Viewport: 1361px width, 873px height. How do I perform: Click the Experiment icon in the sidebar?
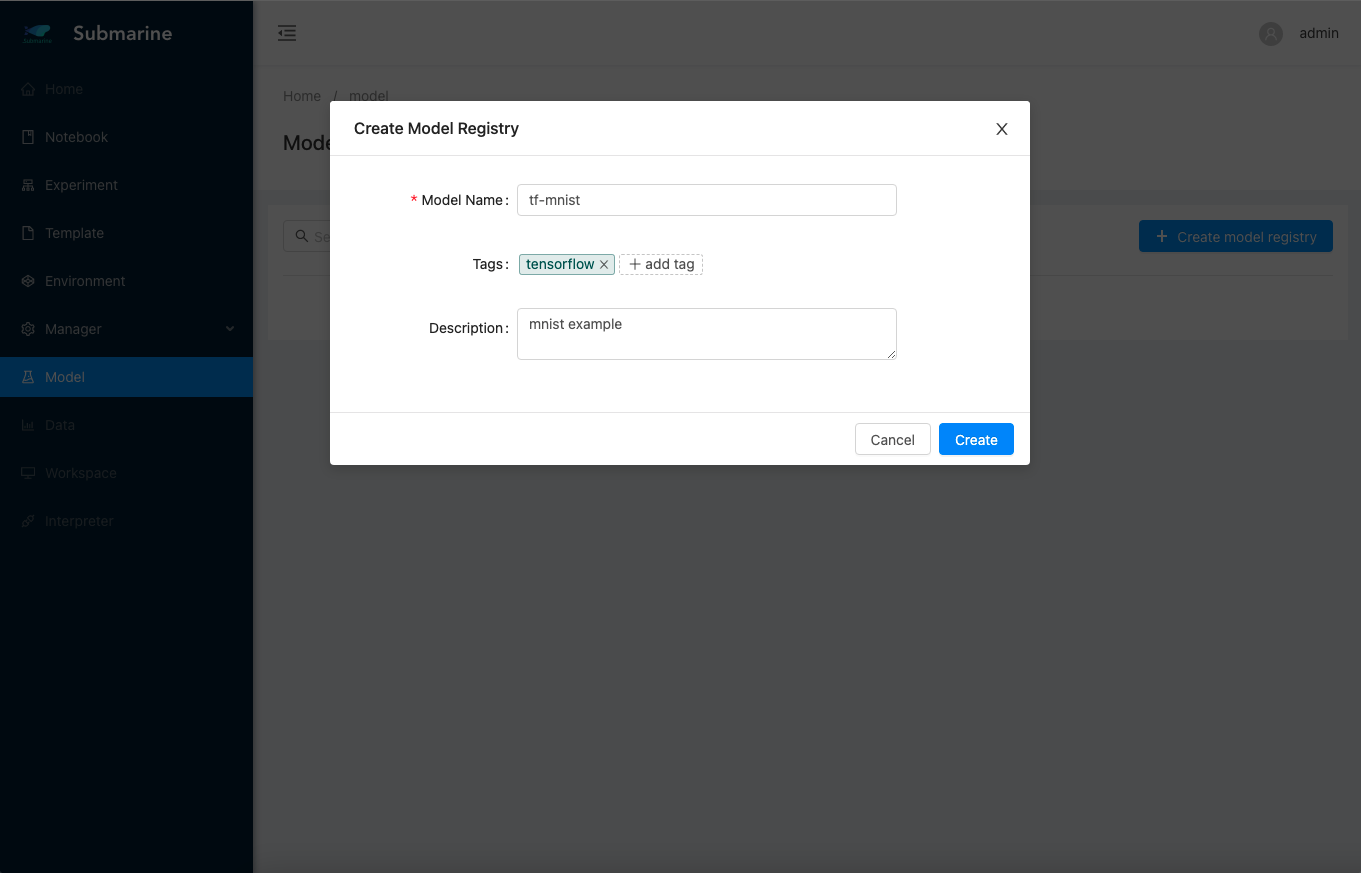click(28, 185)
